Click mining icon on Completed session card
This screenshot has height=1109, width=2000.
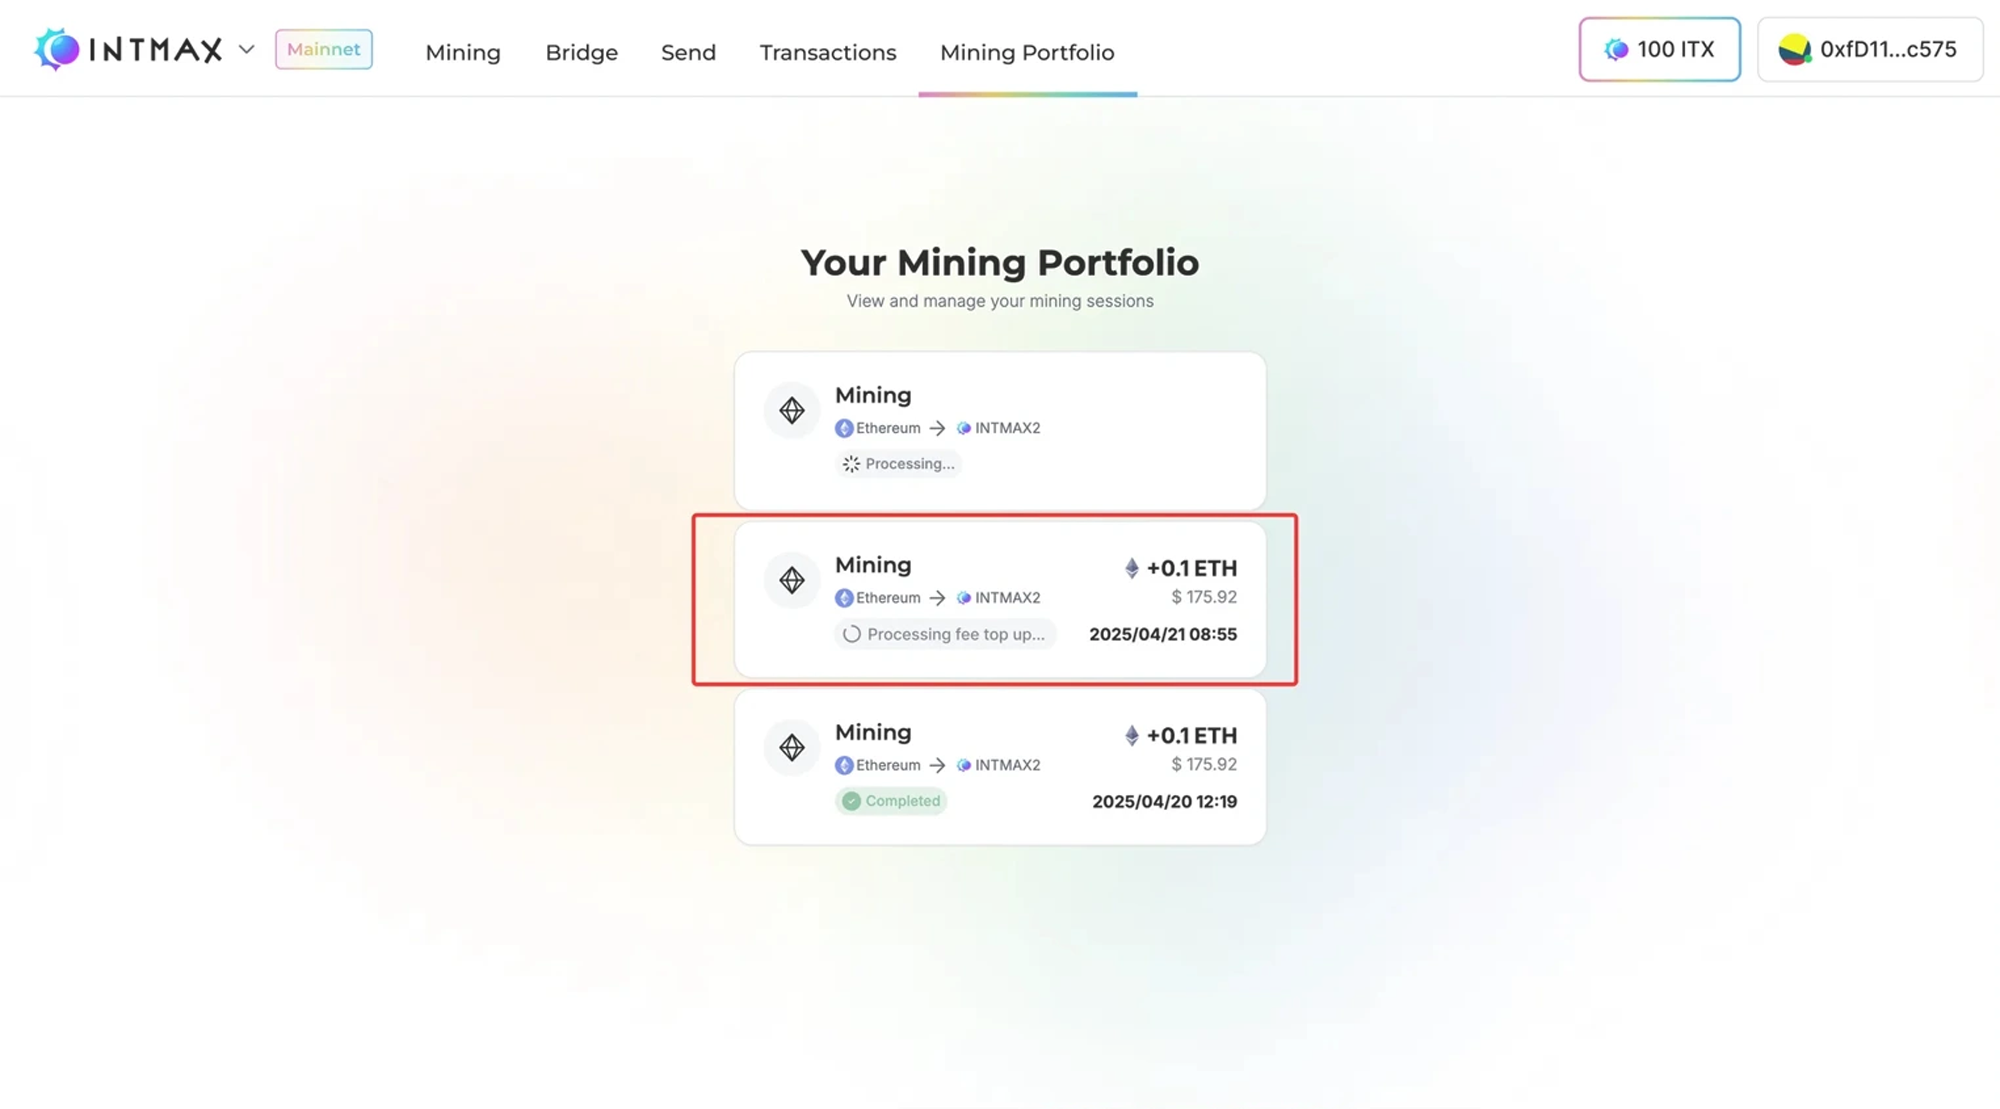(x=792, y=747)
